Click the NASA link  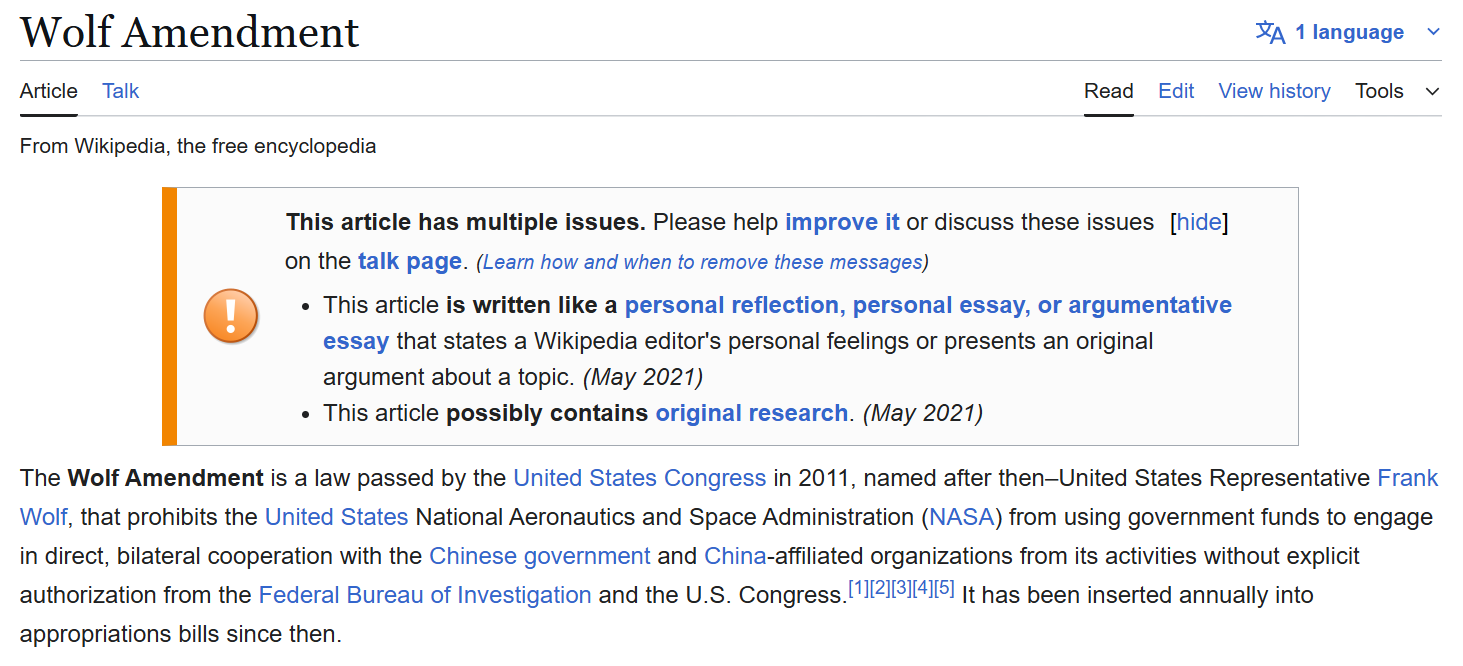coord(961,517)
